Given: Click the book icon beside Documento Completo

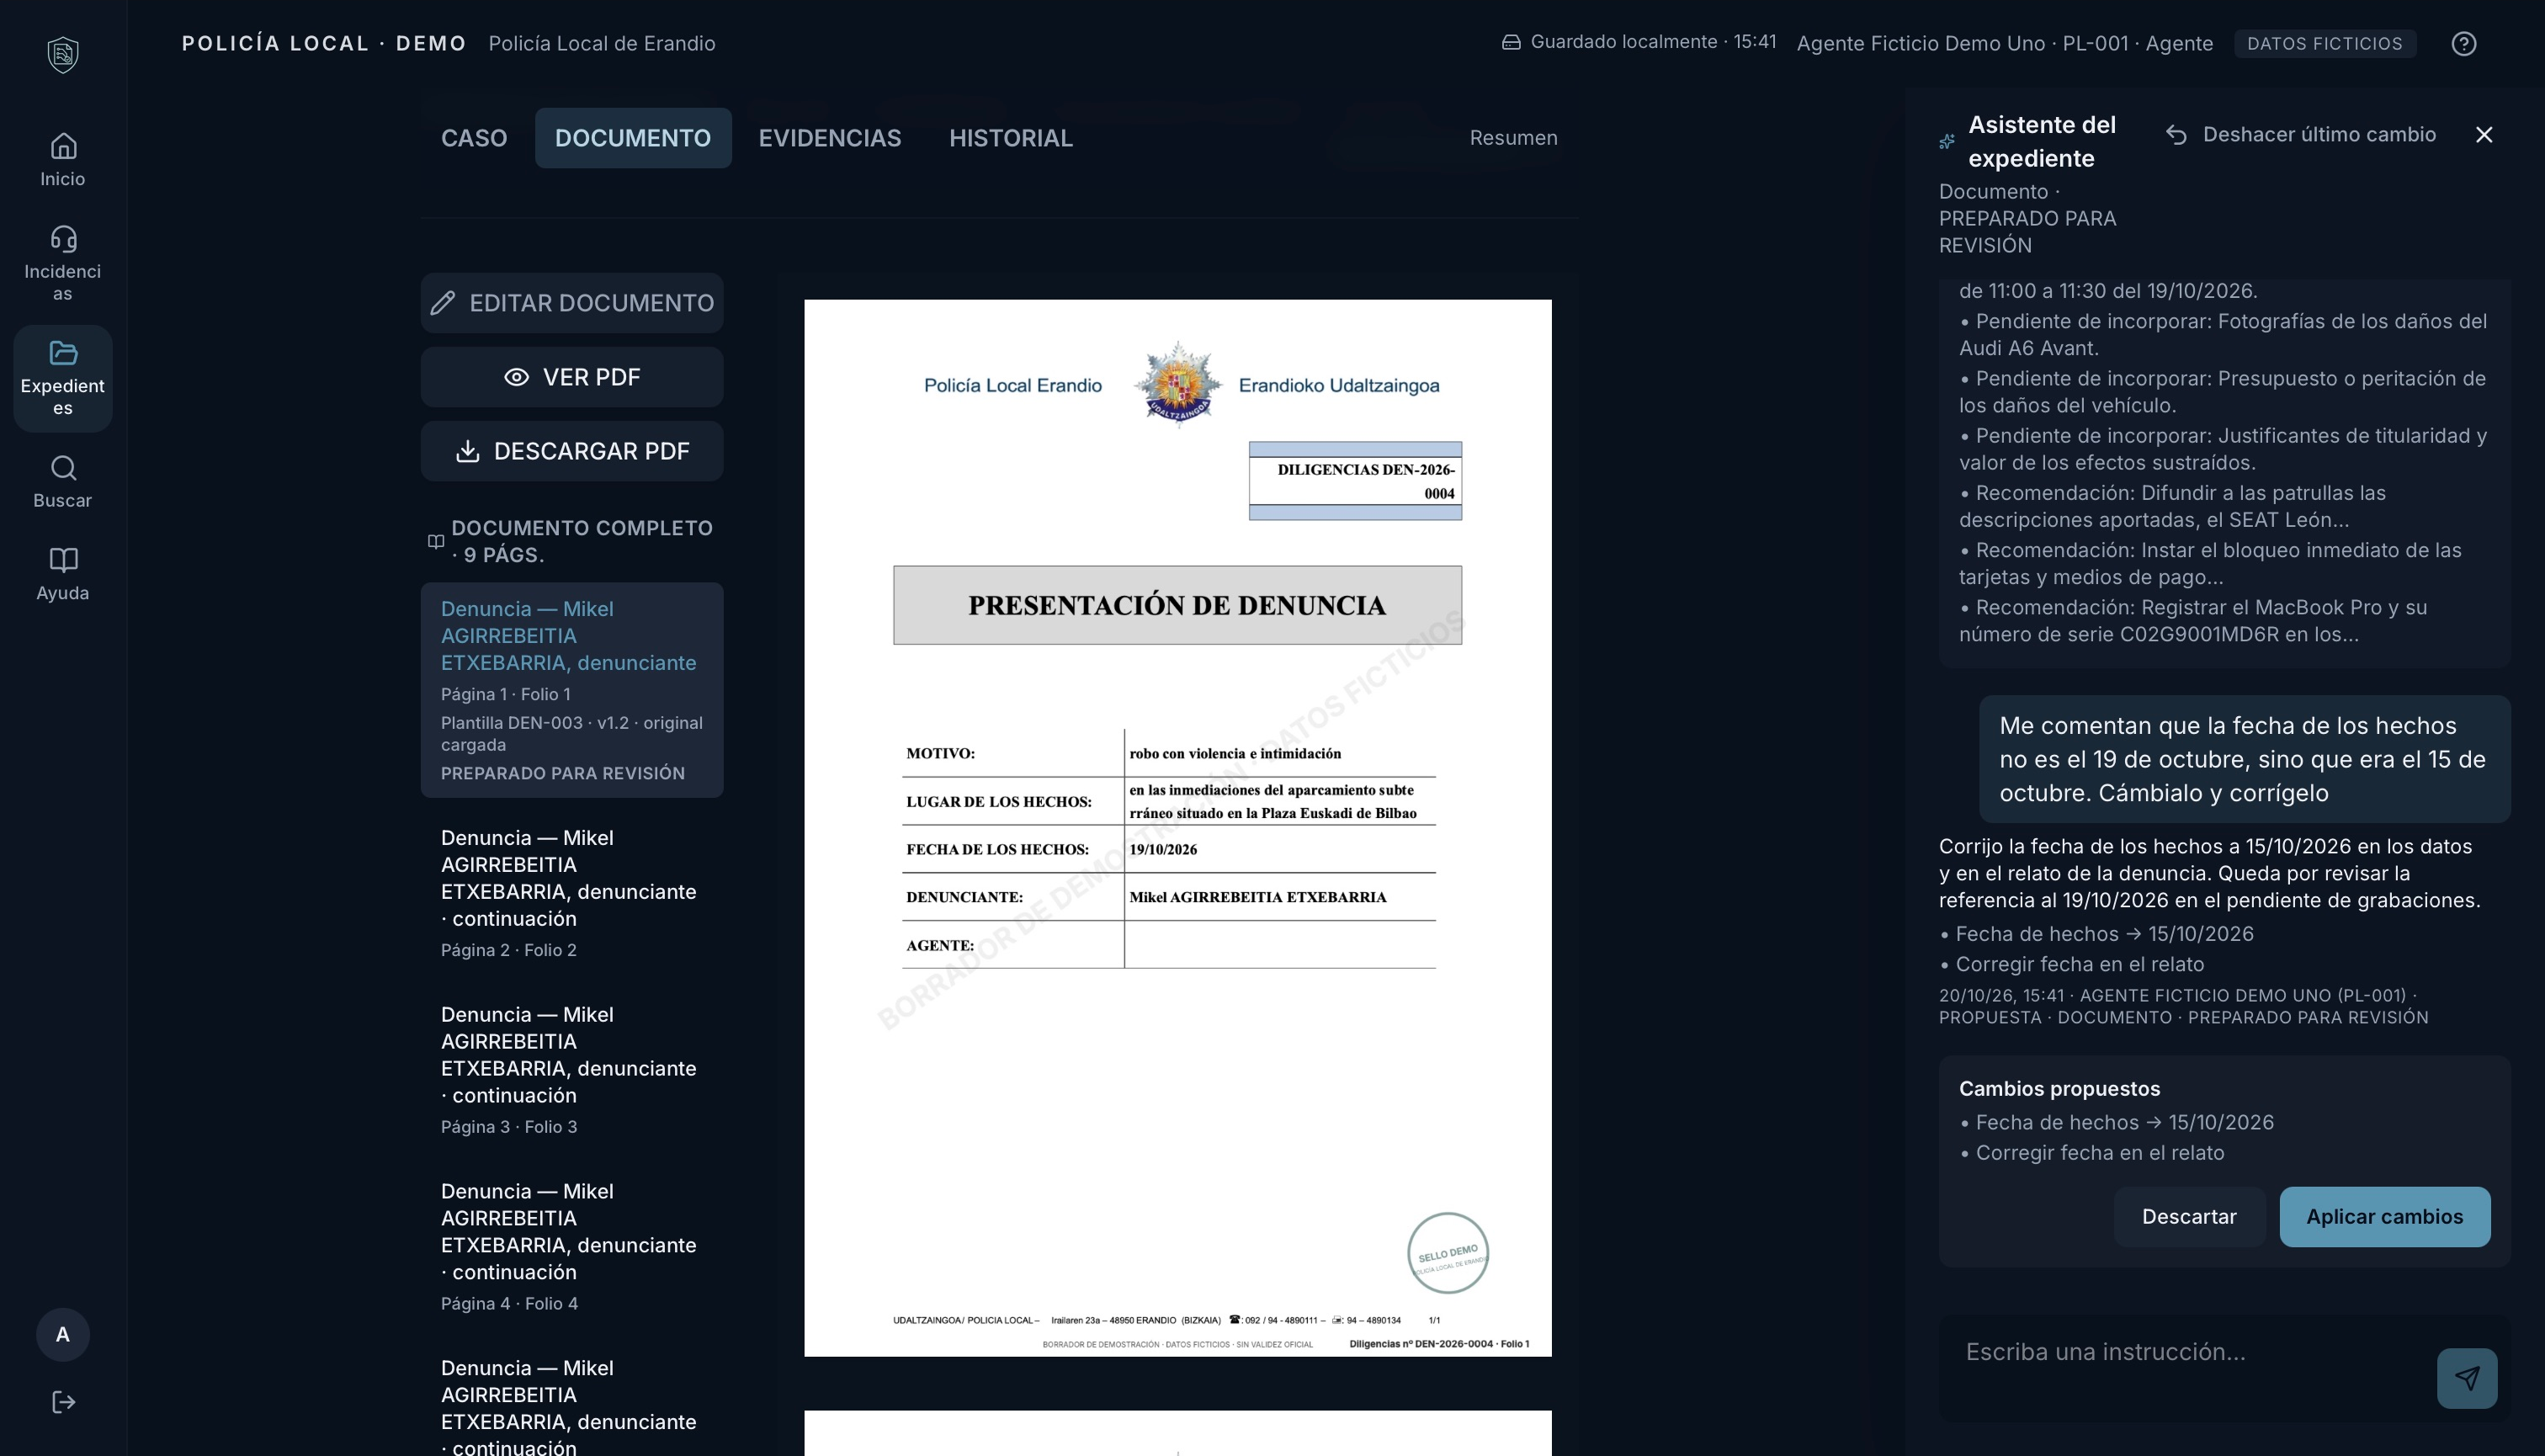Looking at the screenshot, I should pyautogui.click(x=436, y=541).
